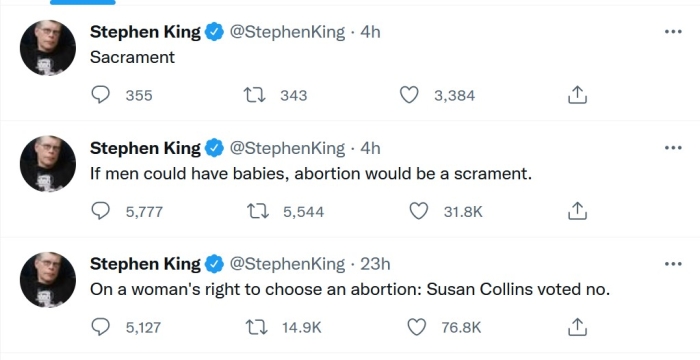This screenshot has height=360, width=700.
Task: Open the 4h timestamp of the "Sacrament" tweet
Action: (370, 32)
